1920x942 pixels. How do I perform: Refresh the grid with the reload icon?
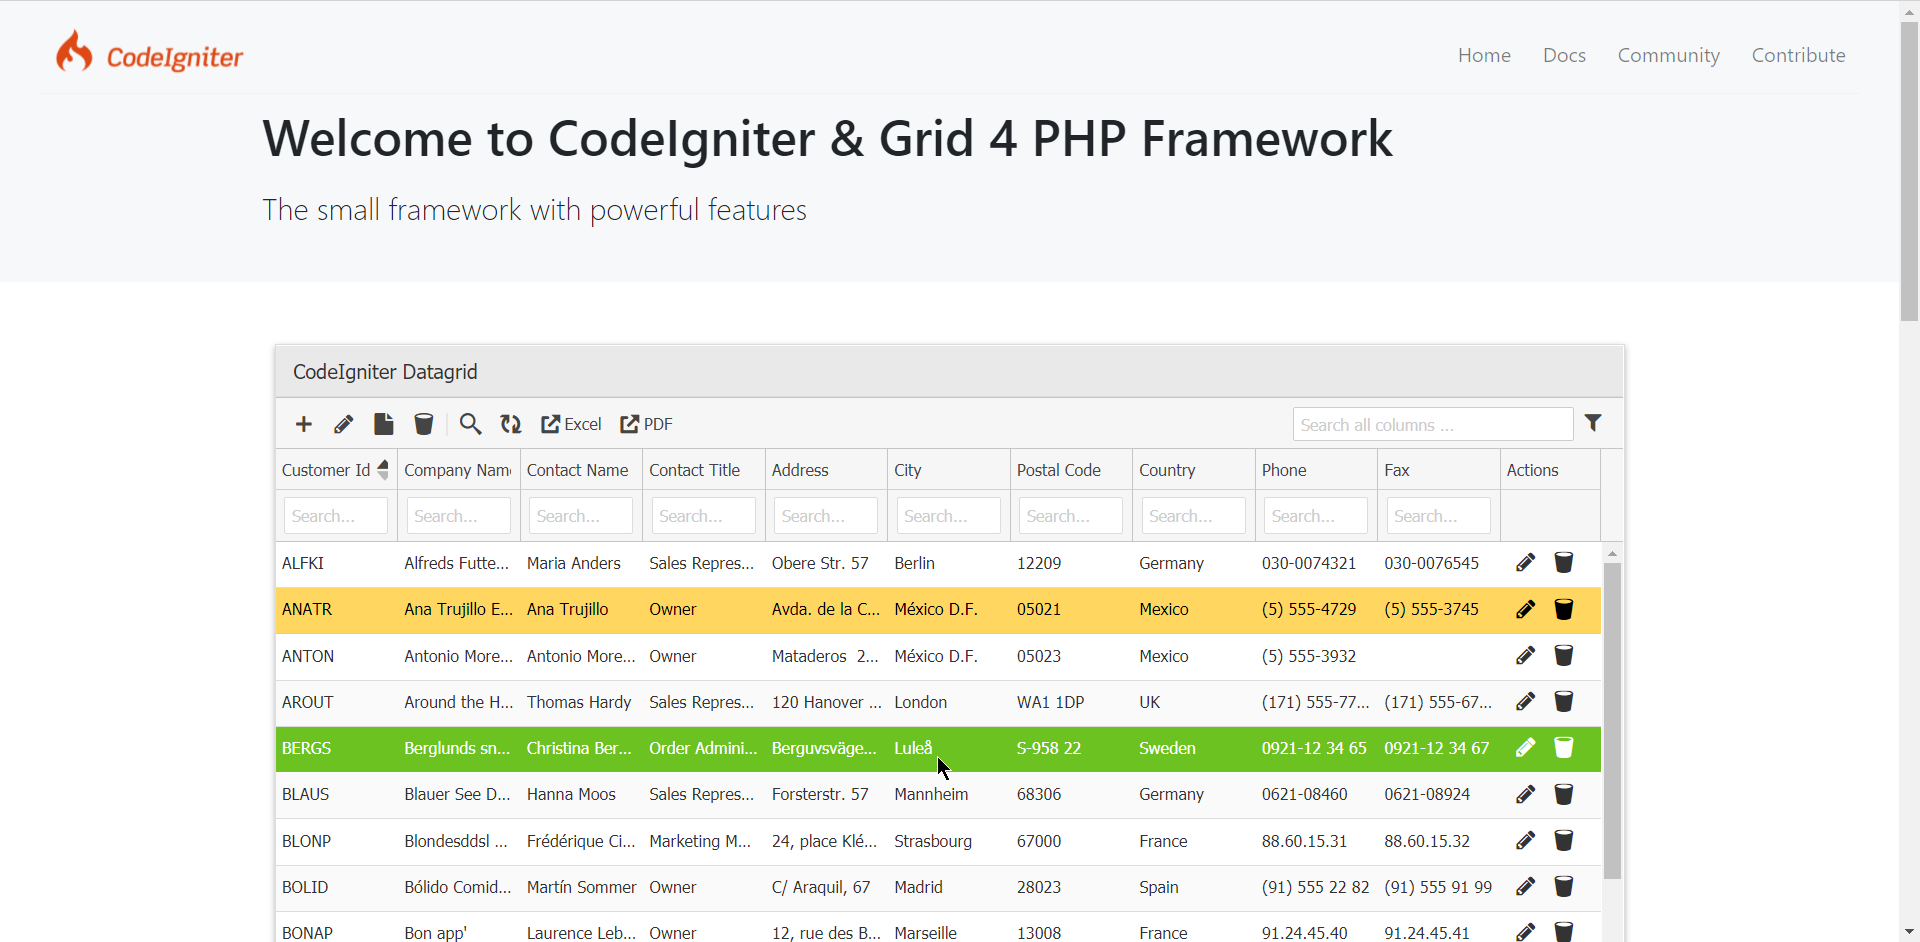coord(511,424)
